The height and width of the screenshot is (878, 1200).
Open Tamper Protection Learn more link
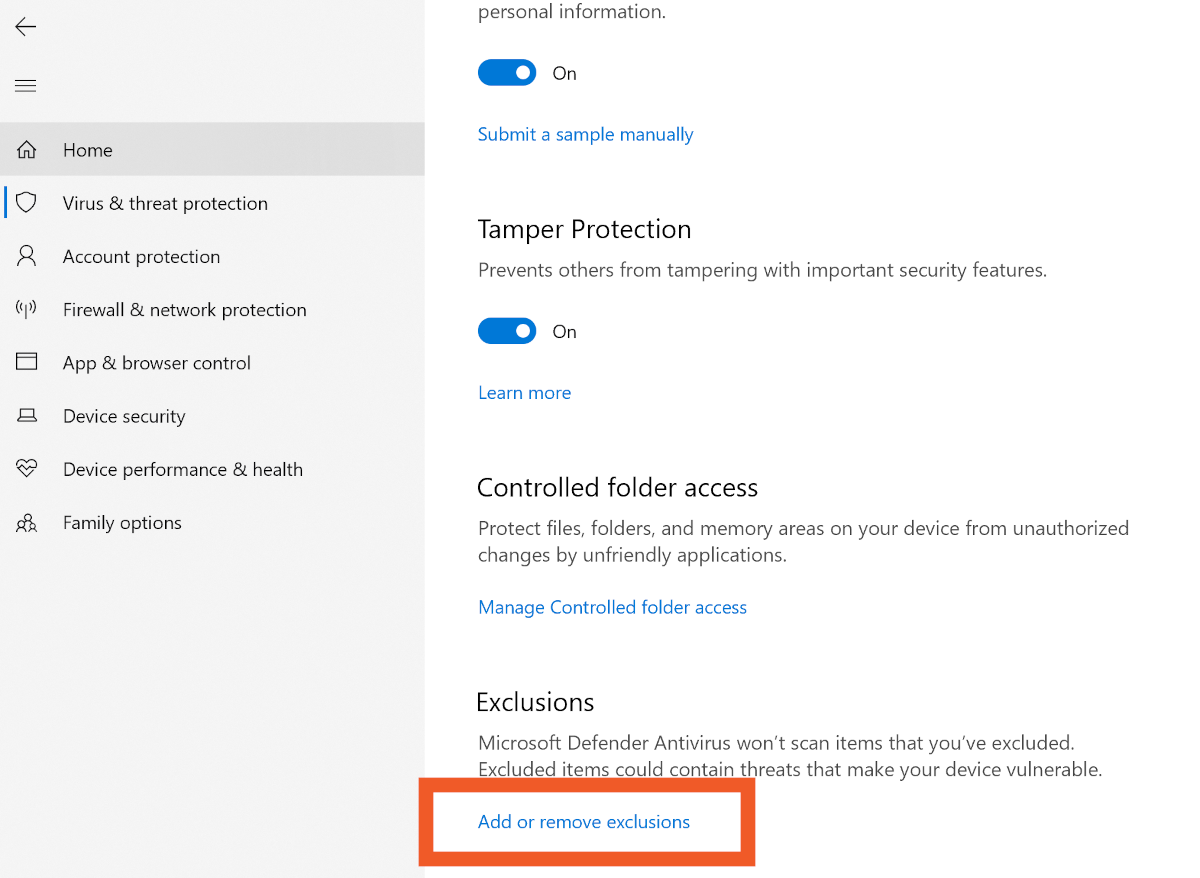click(x=524, y=393)
